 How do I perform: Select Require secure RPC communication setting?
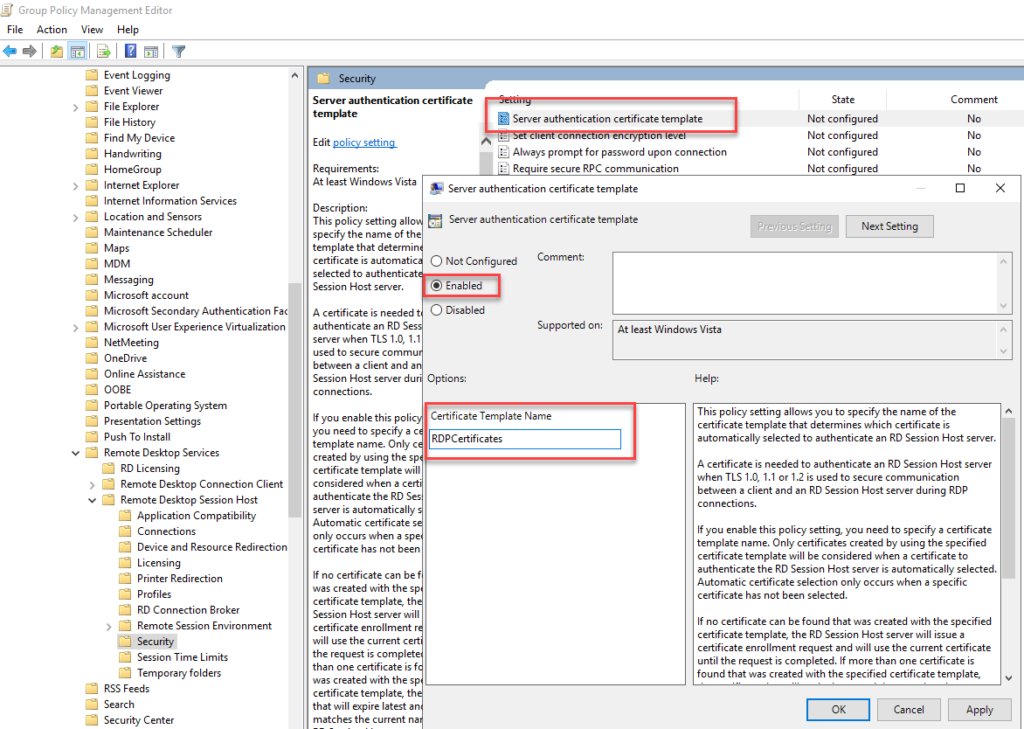pos(596,169)
